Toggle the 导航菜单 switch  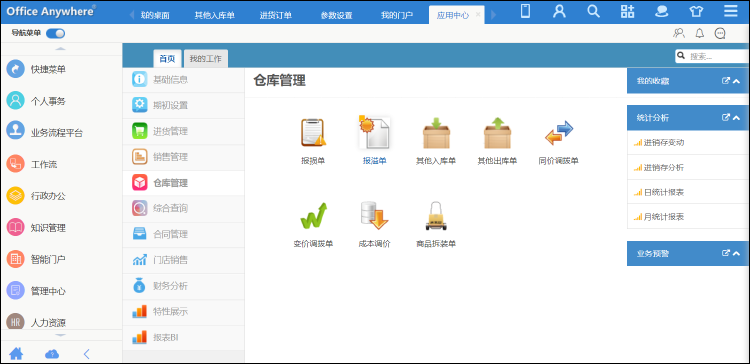point(55,33)
